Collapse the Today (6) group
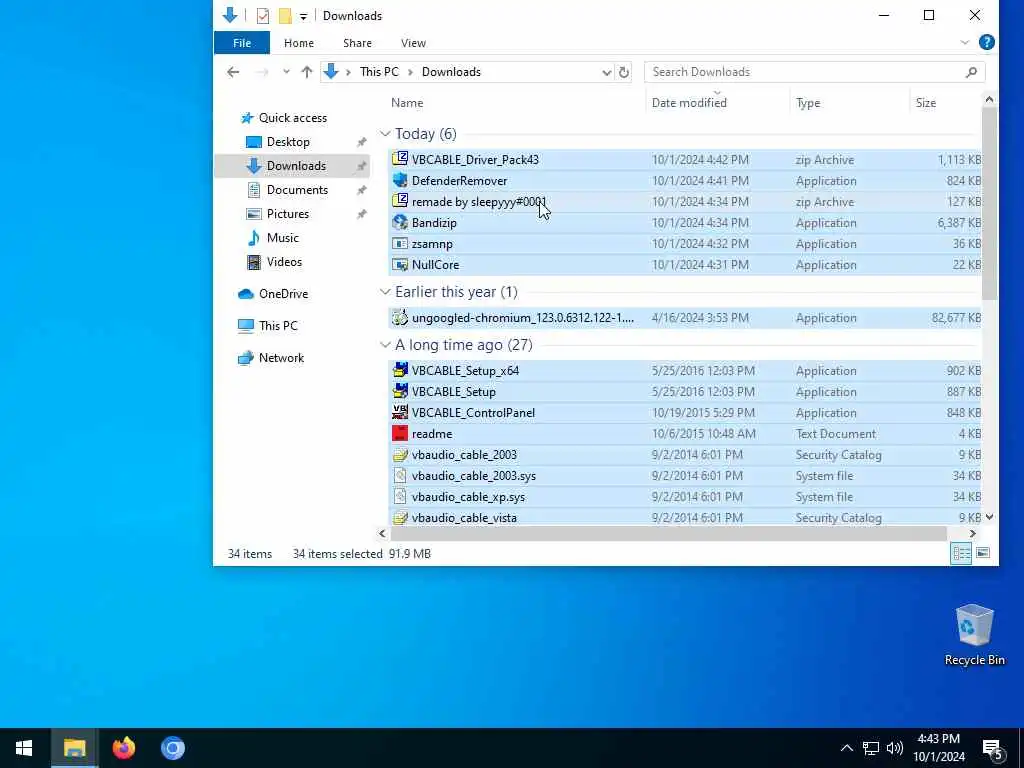The height and width of the screenshot is (768, 1024). pos(385,134)
